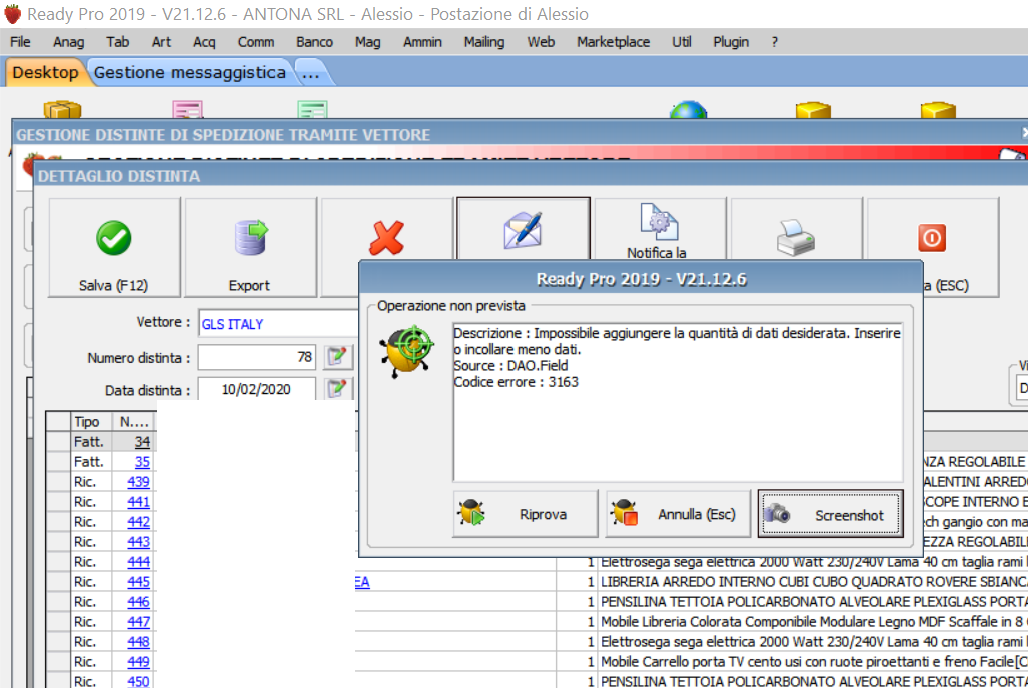Click the calendar edit icon beside Data distinta
This screenshot has height=688, width=1028.
pyautogui.click(x=336, y=388)
